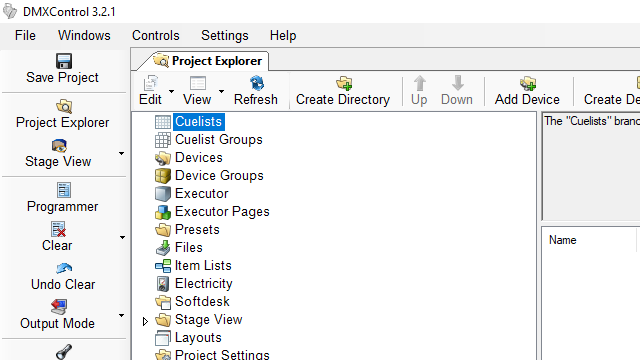Open the Stage View sidebar icon
640x360 pixels.
coord(59,146)
